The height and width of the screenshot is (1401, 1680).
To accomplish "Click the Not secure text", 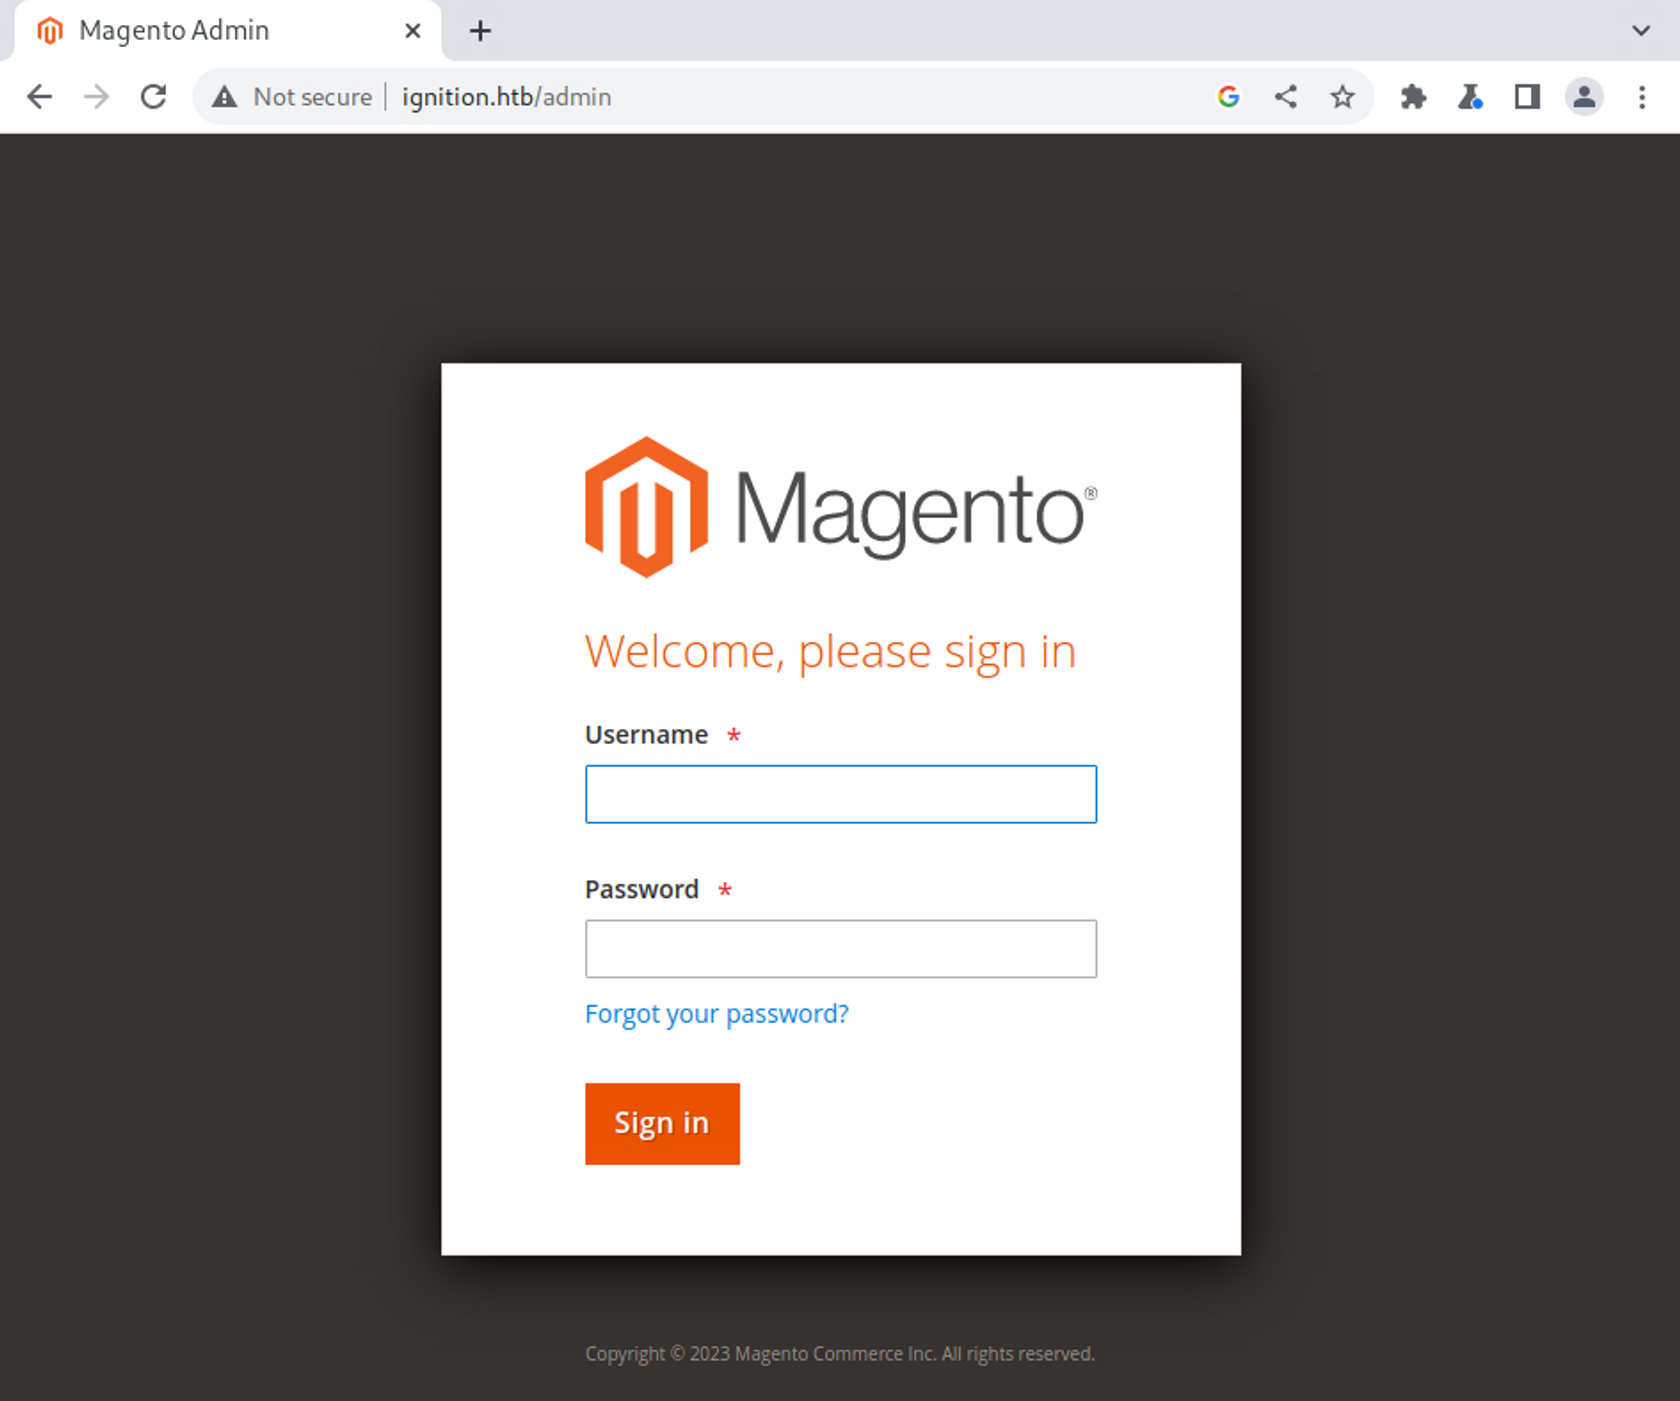I will [x=312, y=97].
